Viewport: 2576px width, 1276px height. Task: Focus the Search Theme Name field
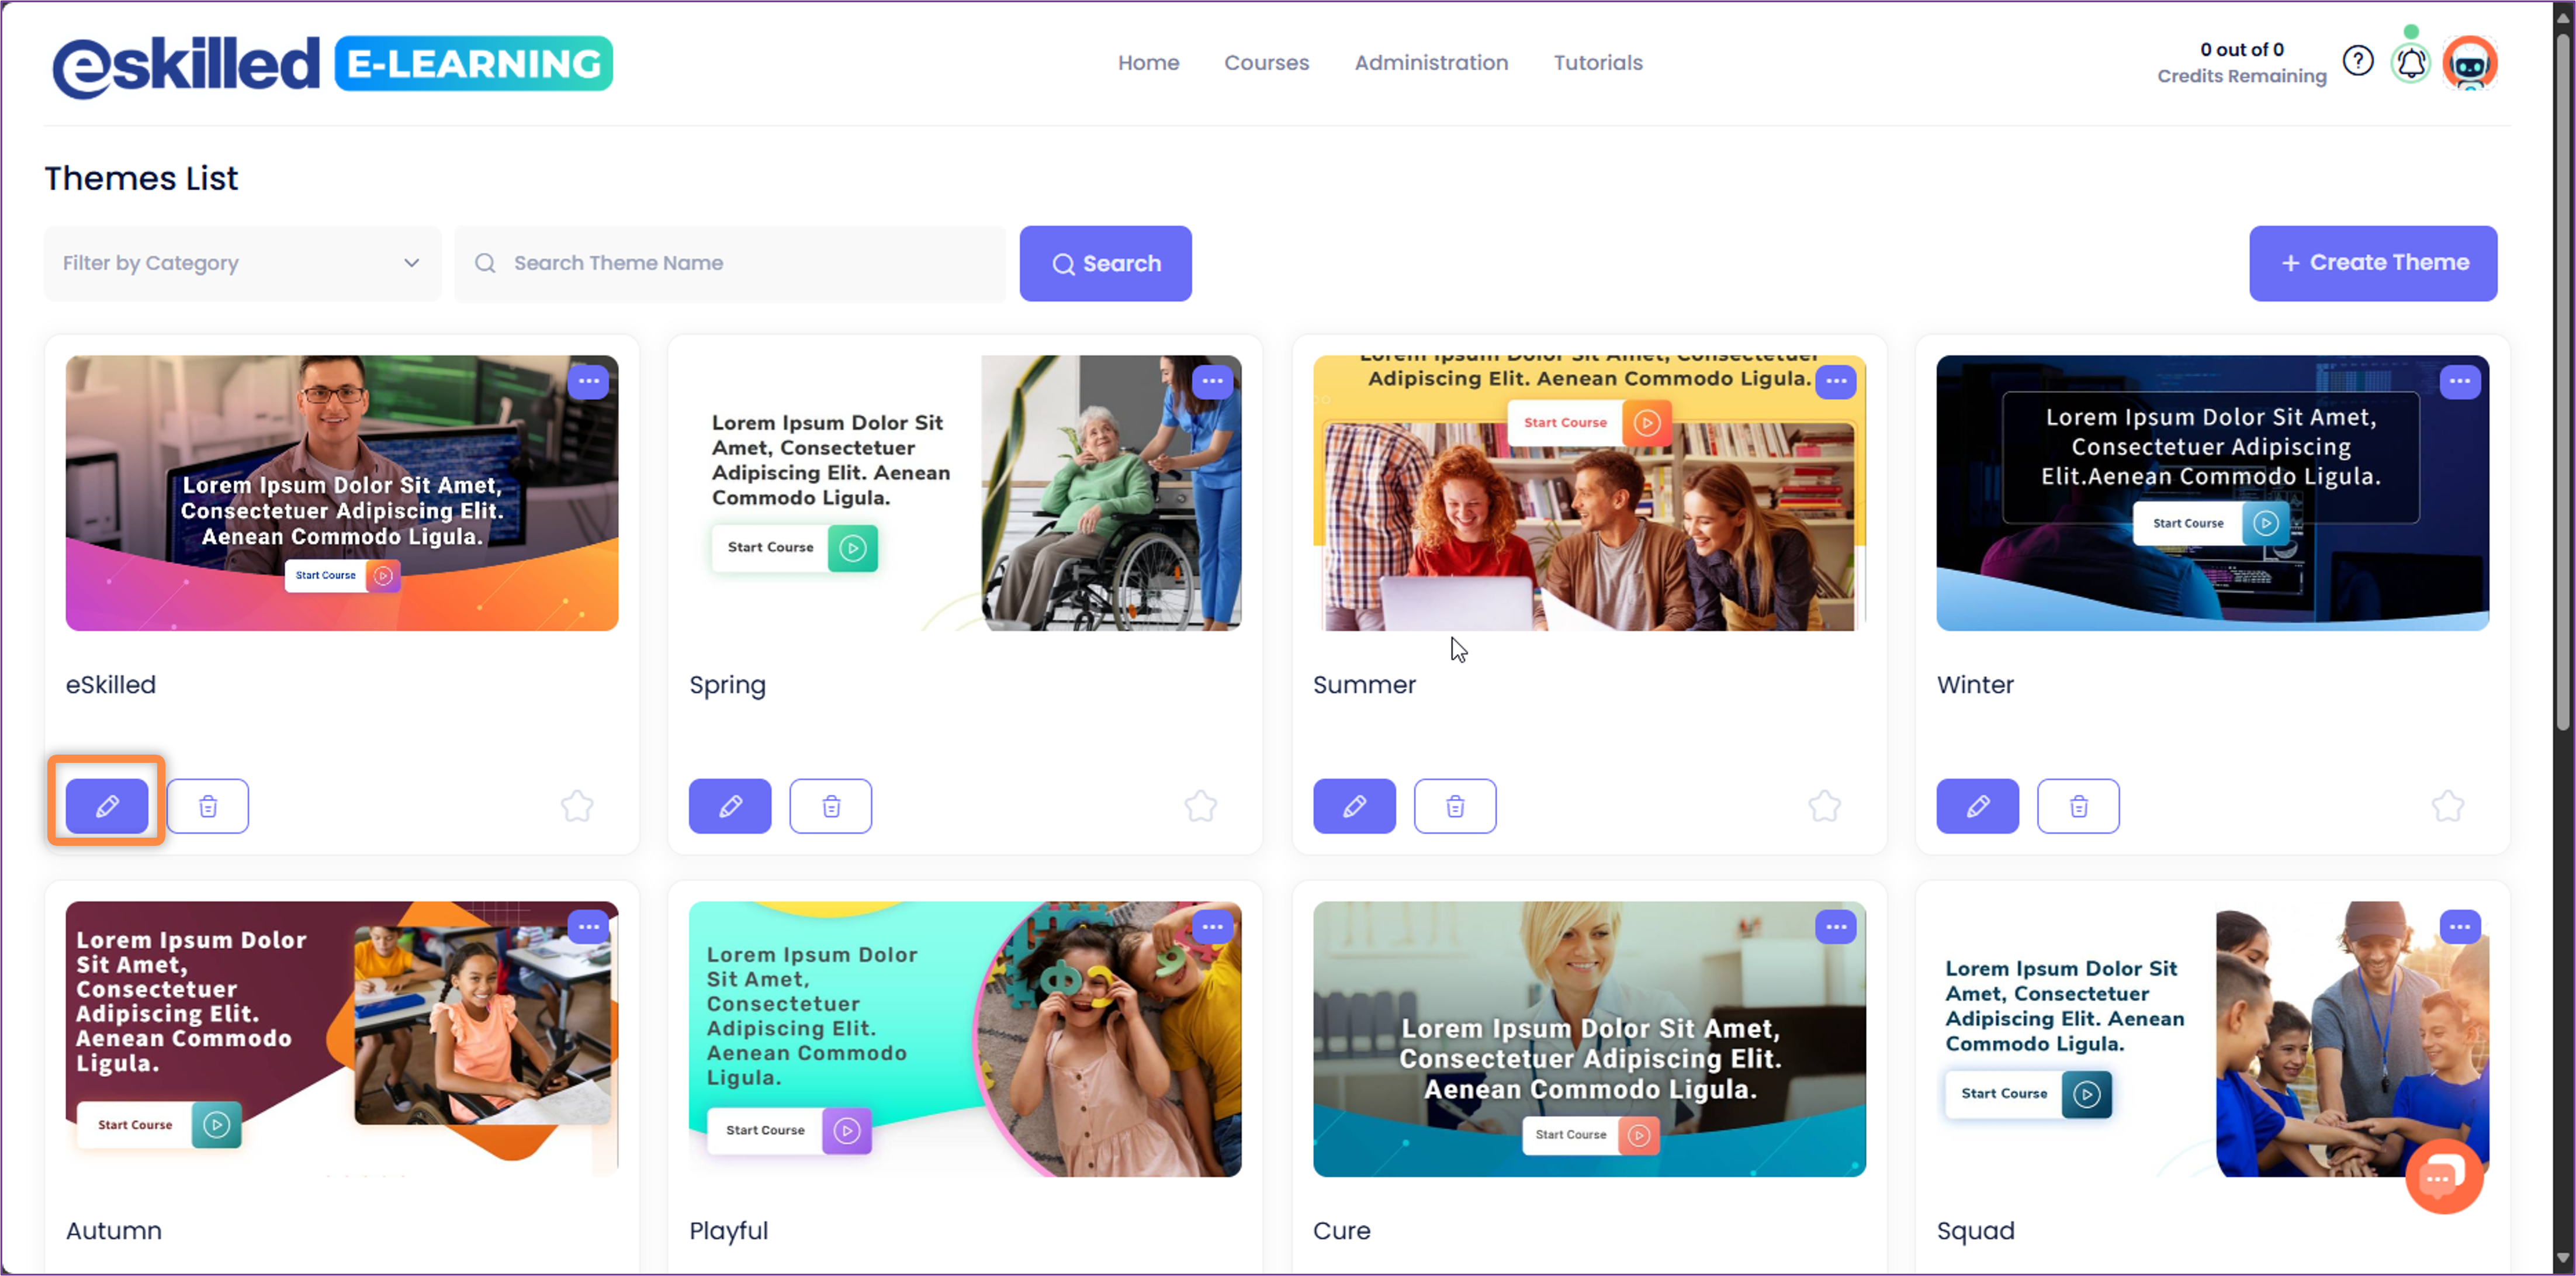click(730, 263)
